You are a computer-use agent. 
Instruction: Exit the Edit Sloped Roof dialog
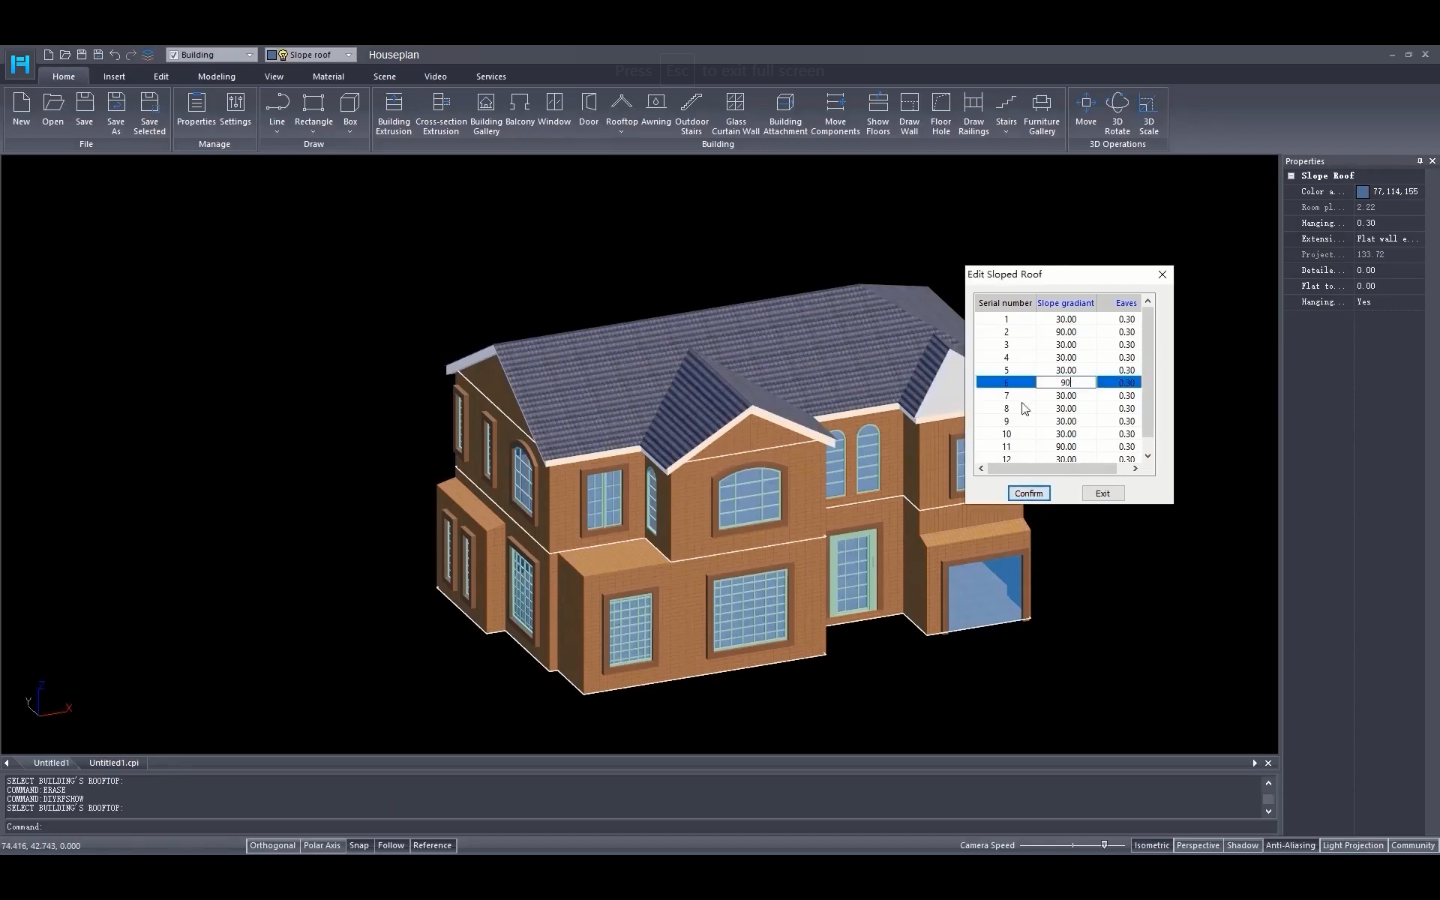[1102, 492]
